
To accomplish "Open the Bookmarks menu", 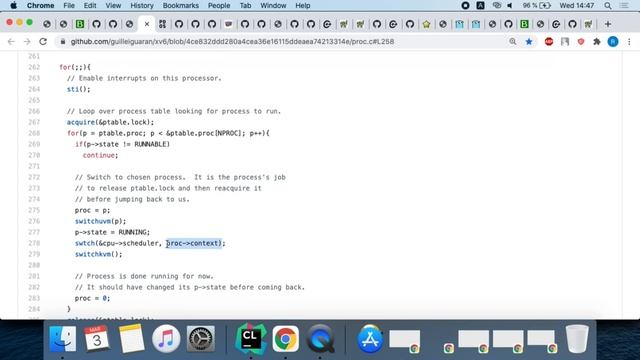I will click(x=180, y=6).
